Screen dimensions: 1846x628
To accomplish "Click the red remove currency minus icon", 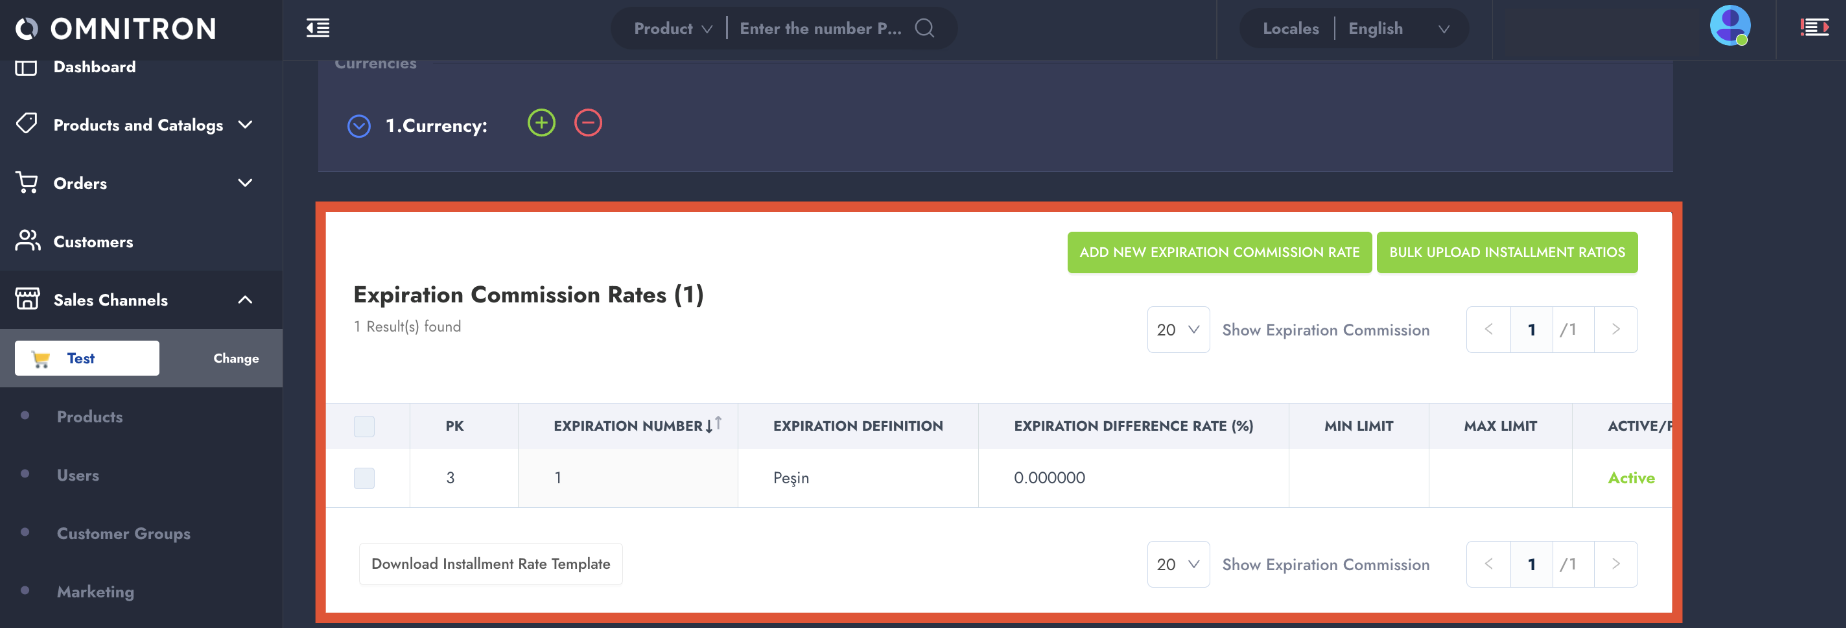I will (588, 123).
